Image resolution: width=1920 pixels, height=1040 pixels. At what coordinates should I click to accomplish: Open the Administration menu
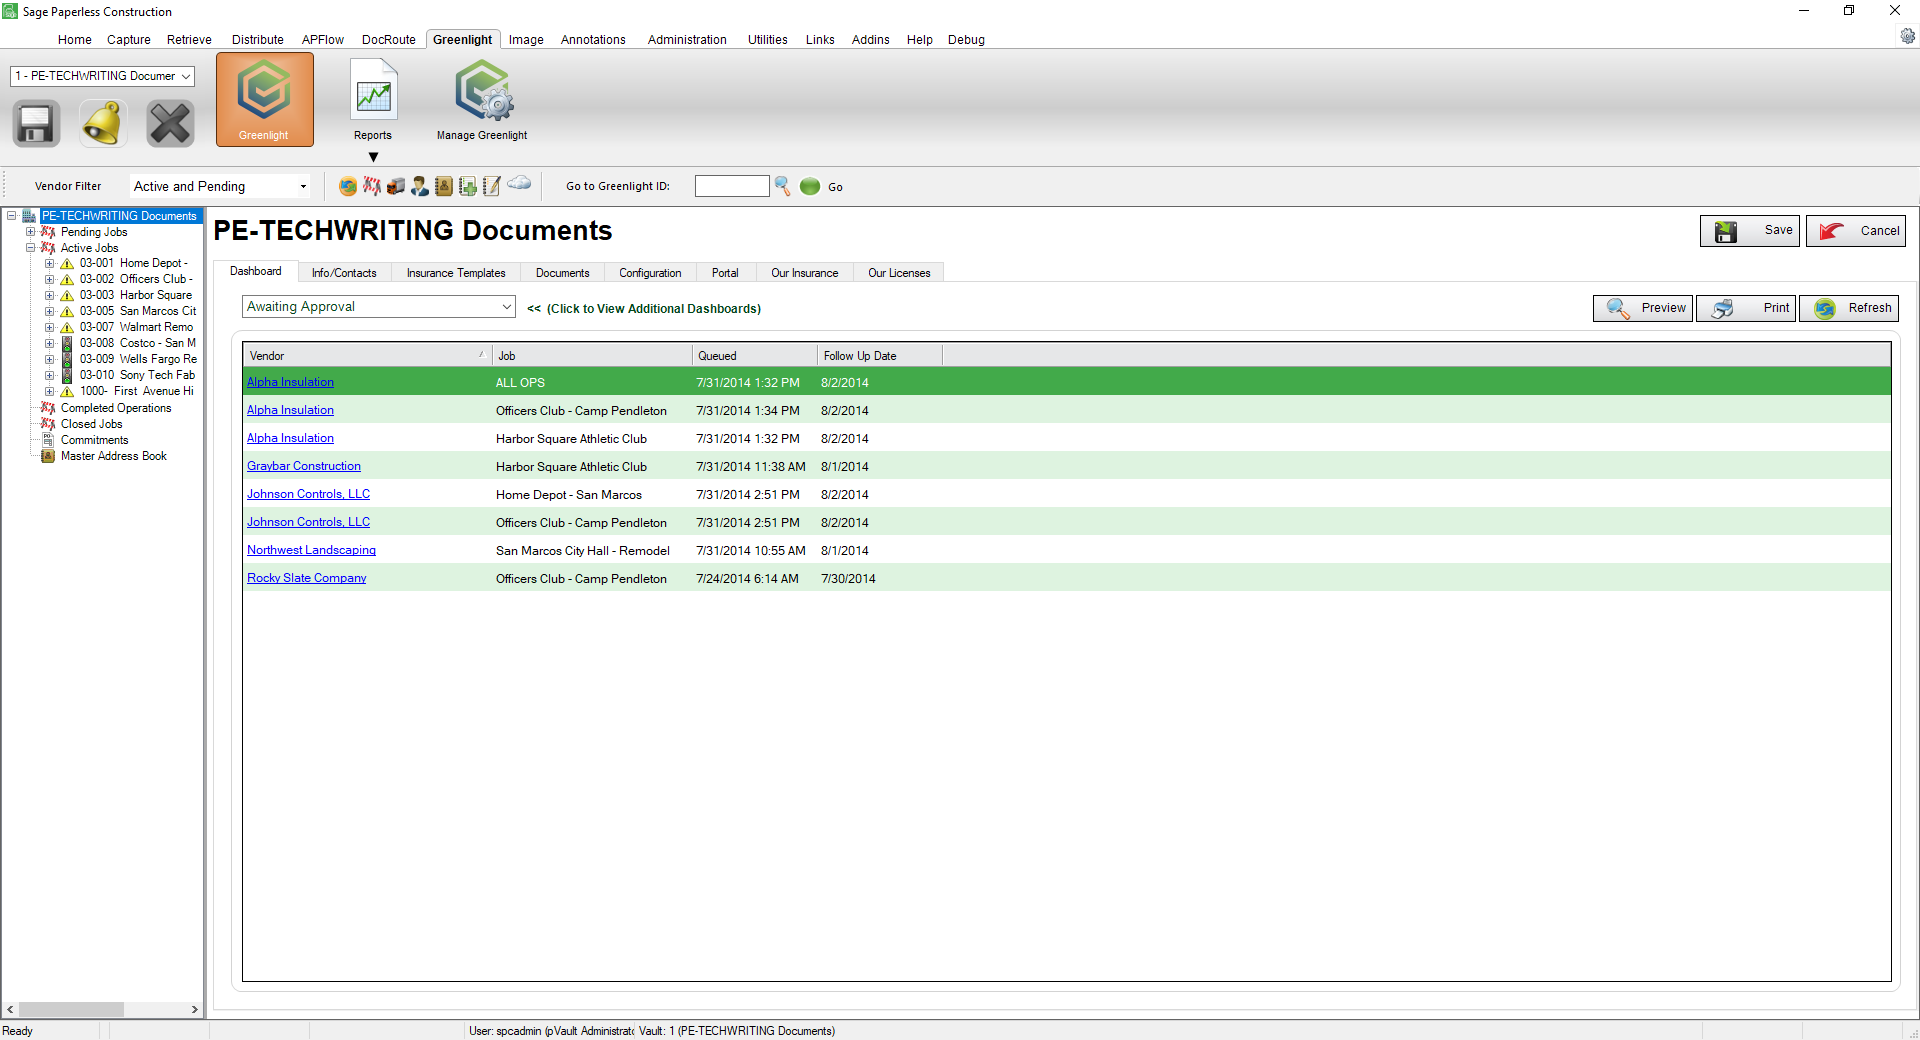687,40
